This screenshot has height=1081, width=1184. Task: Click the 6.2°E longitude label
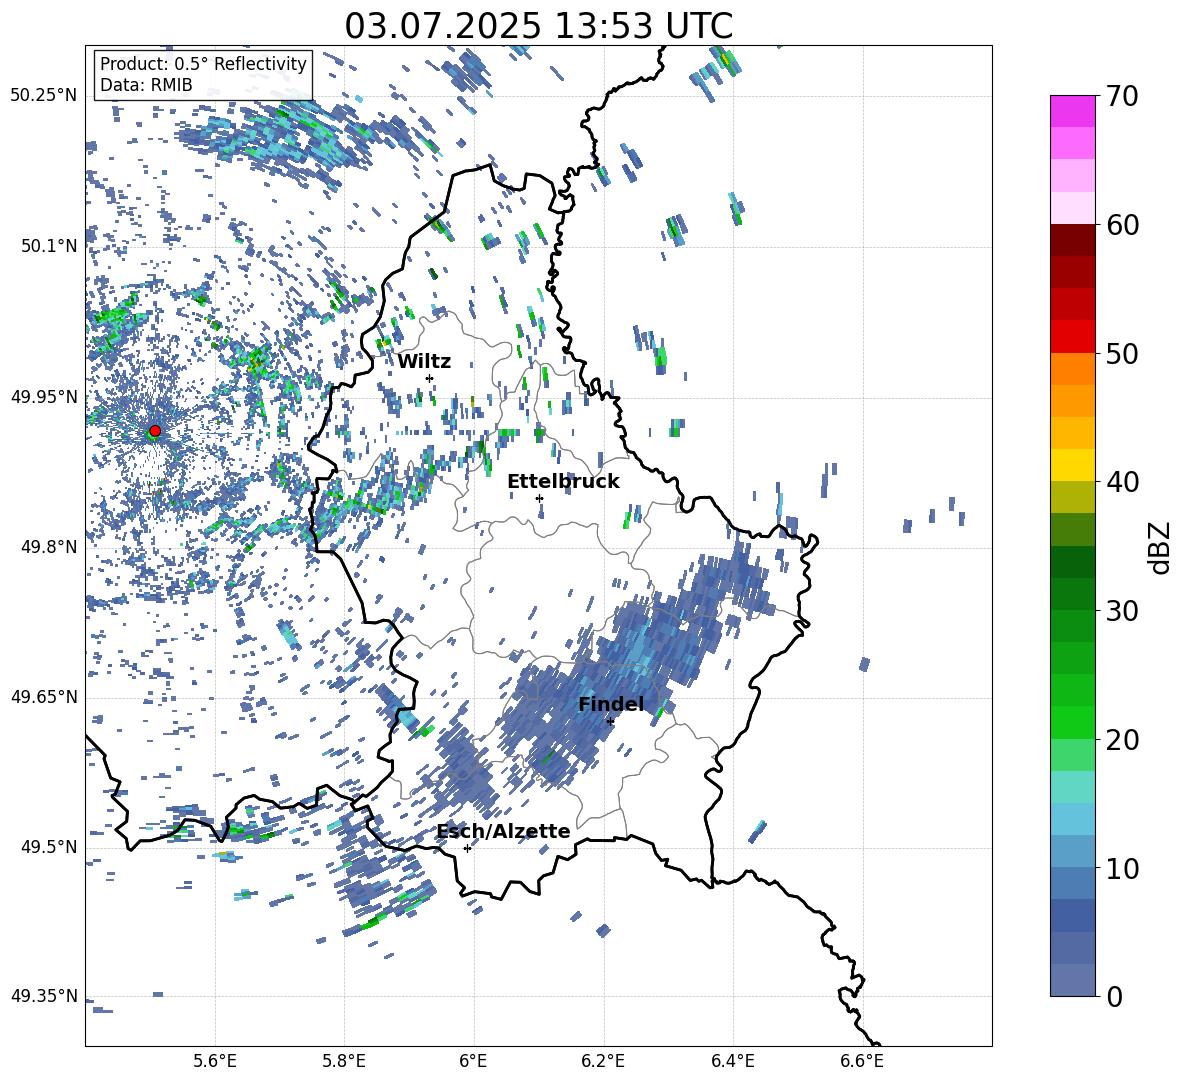[603, 1061]
